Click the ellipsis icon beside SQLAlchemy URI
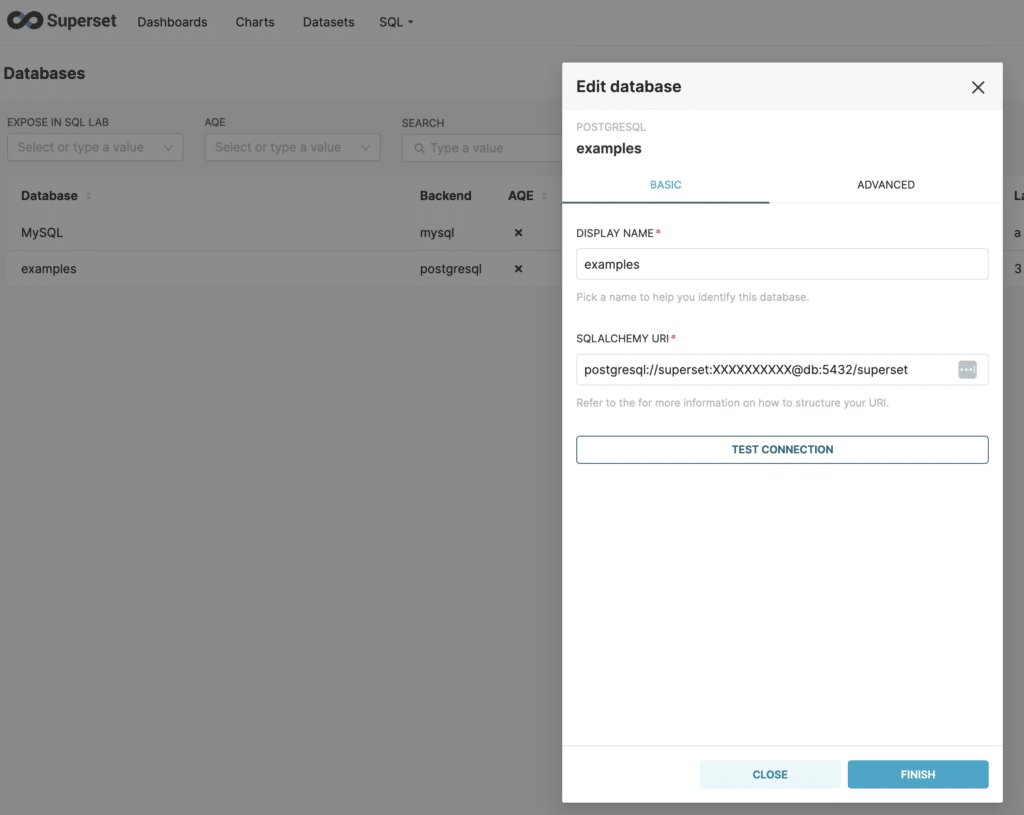1024x815 pixels. (x=967, y=369)
